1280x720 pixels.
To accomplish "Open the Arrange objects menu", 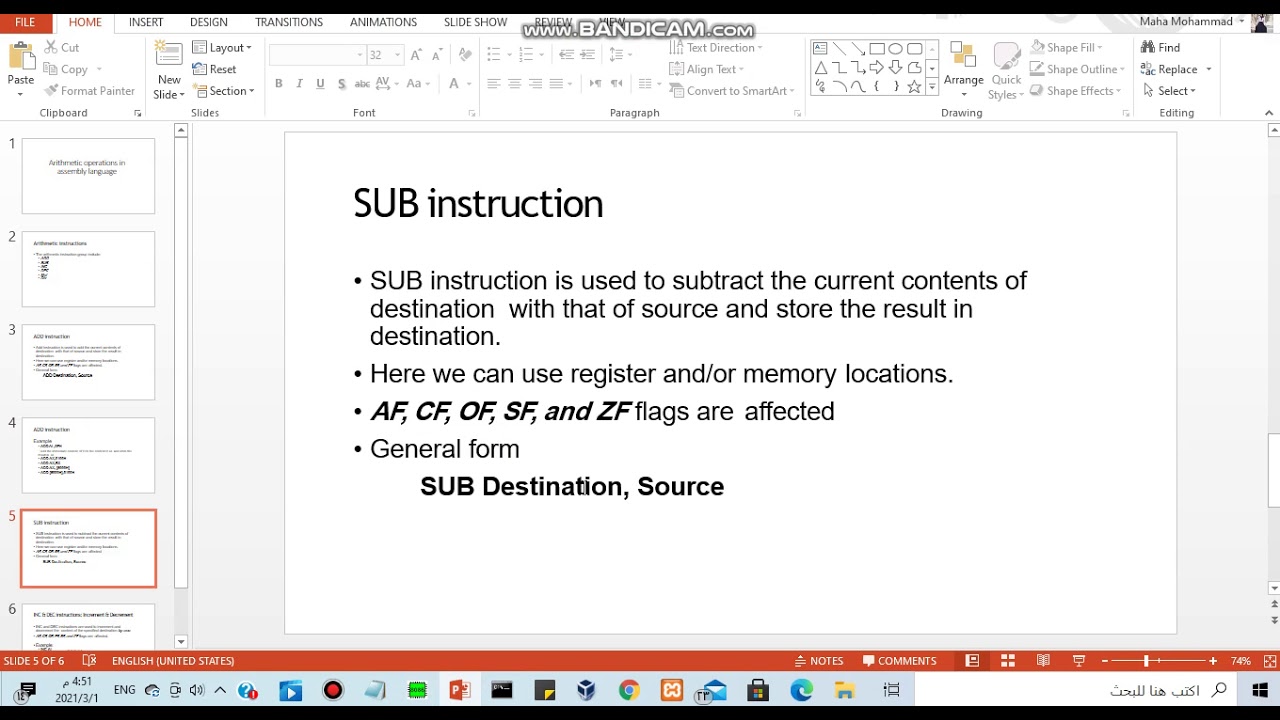I will 963,70.
